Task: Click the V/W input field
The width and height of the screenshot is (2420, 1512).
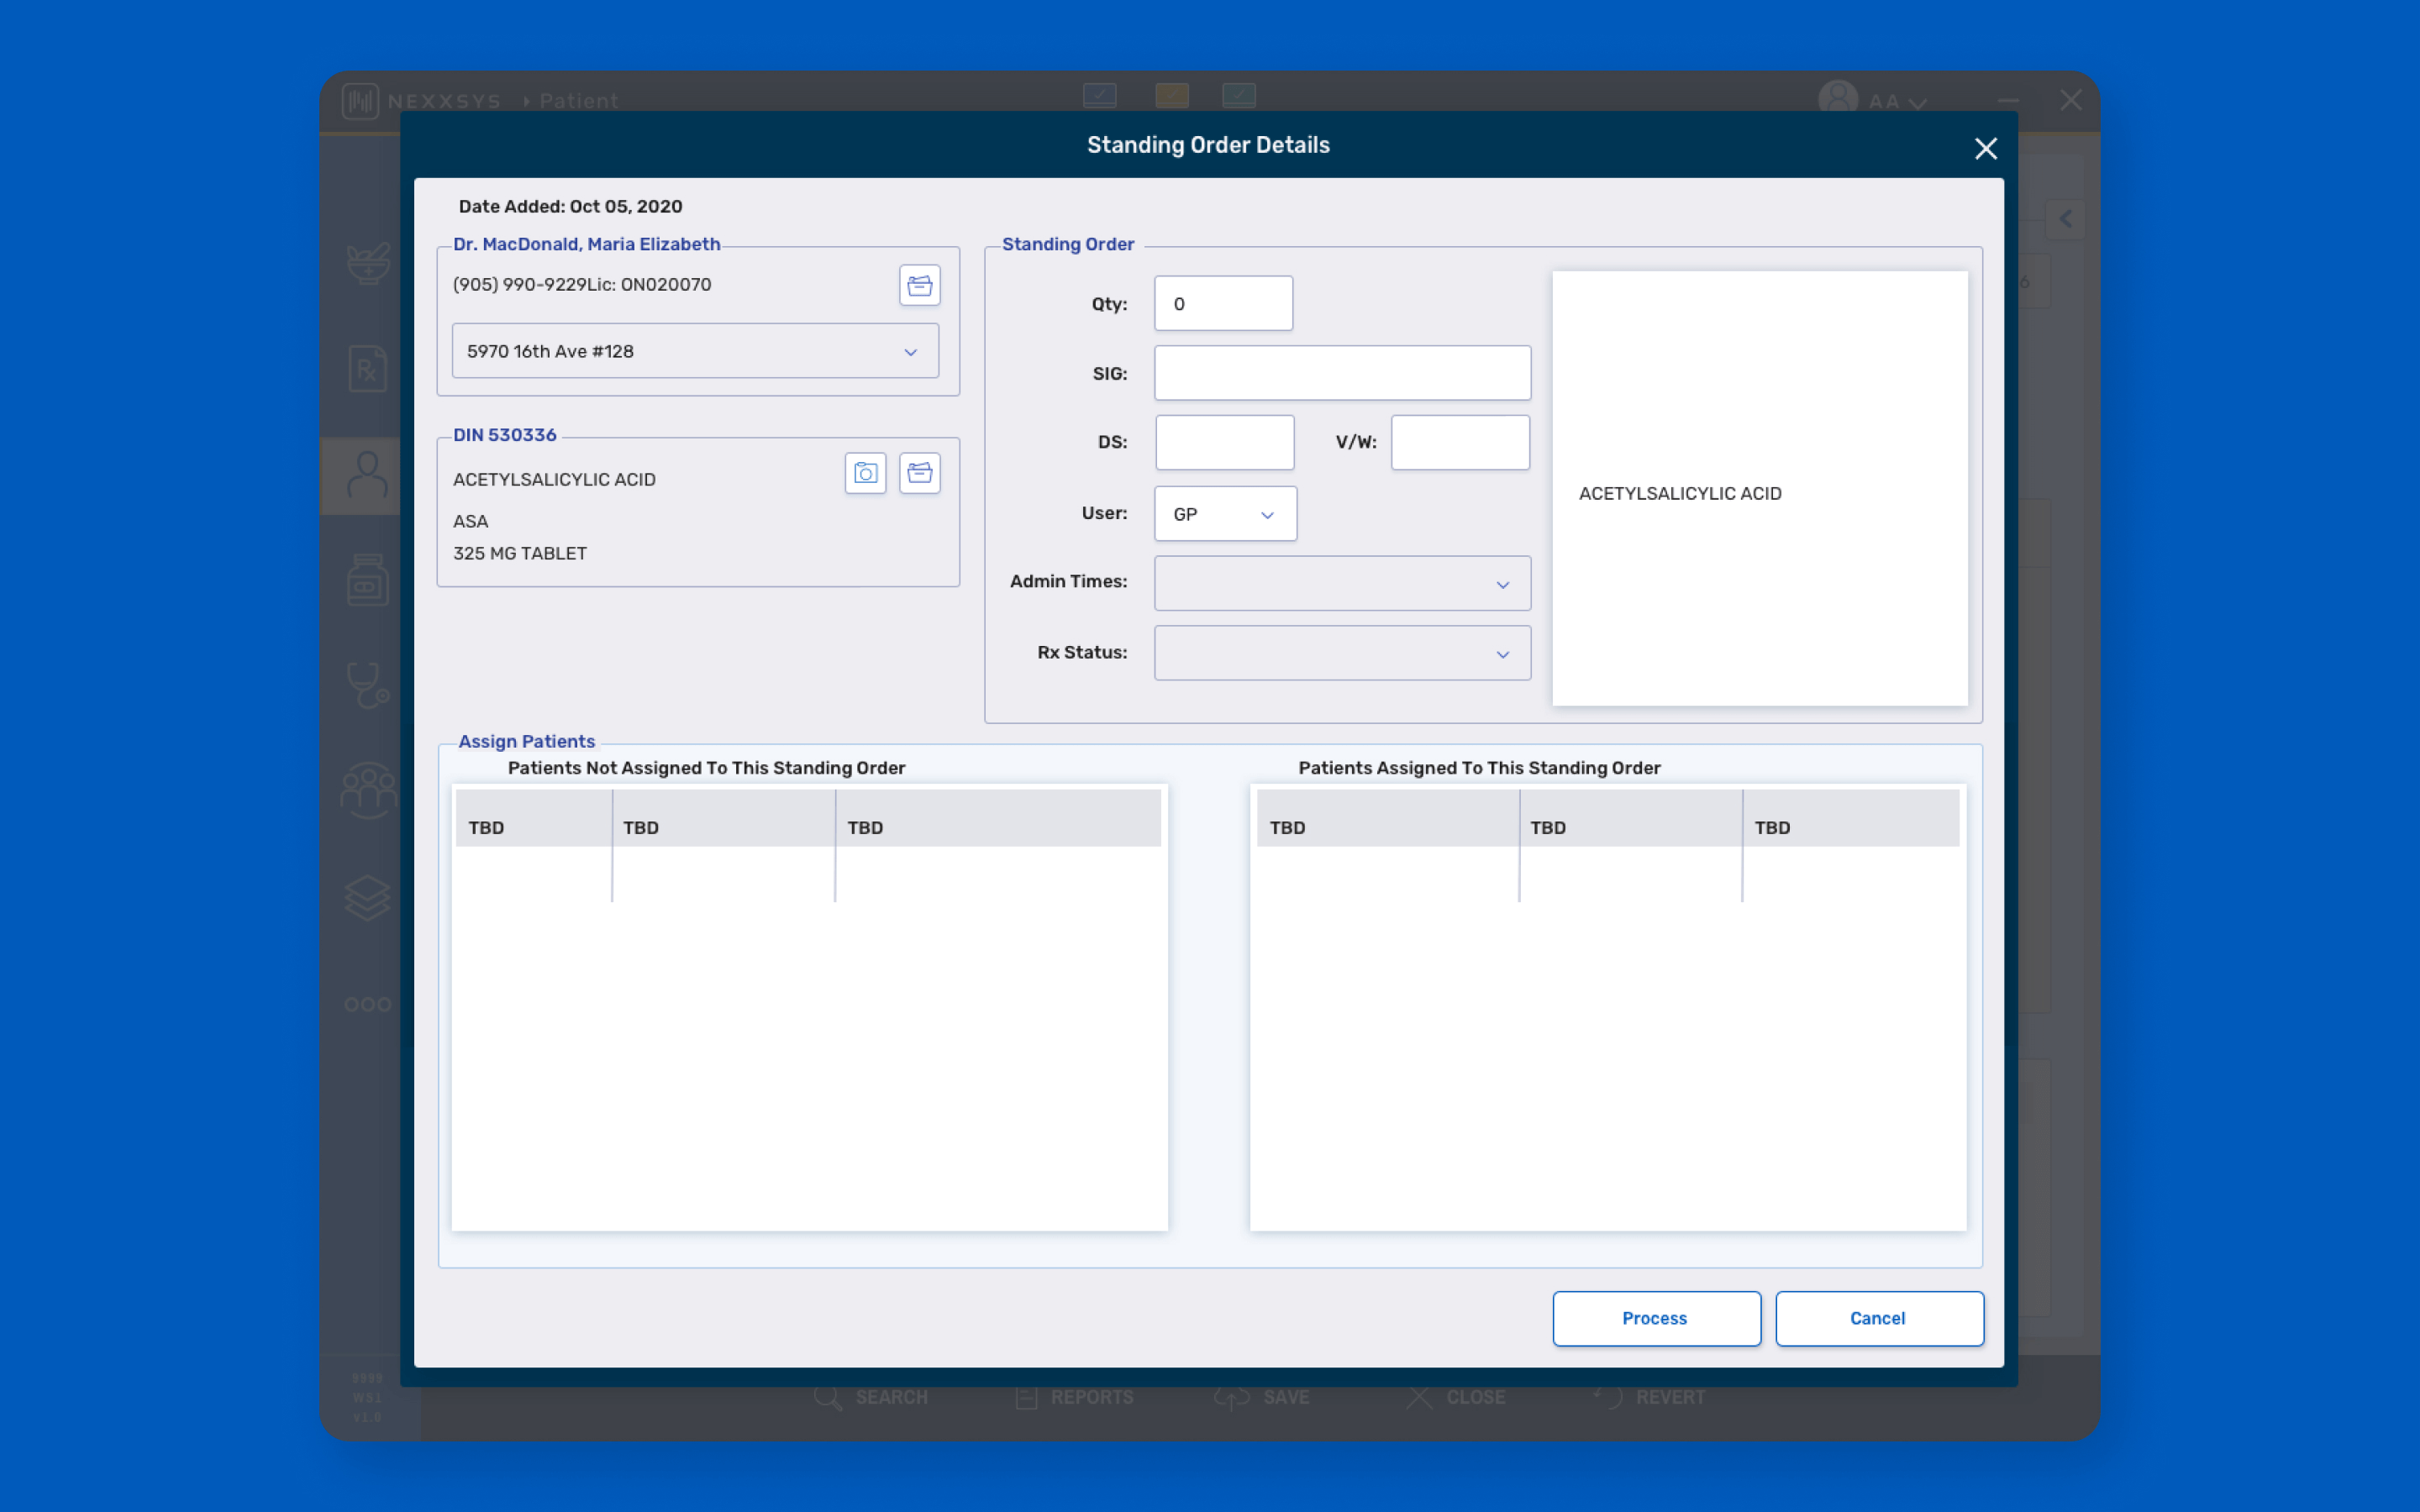Action: [x=1460, y=442]
